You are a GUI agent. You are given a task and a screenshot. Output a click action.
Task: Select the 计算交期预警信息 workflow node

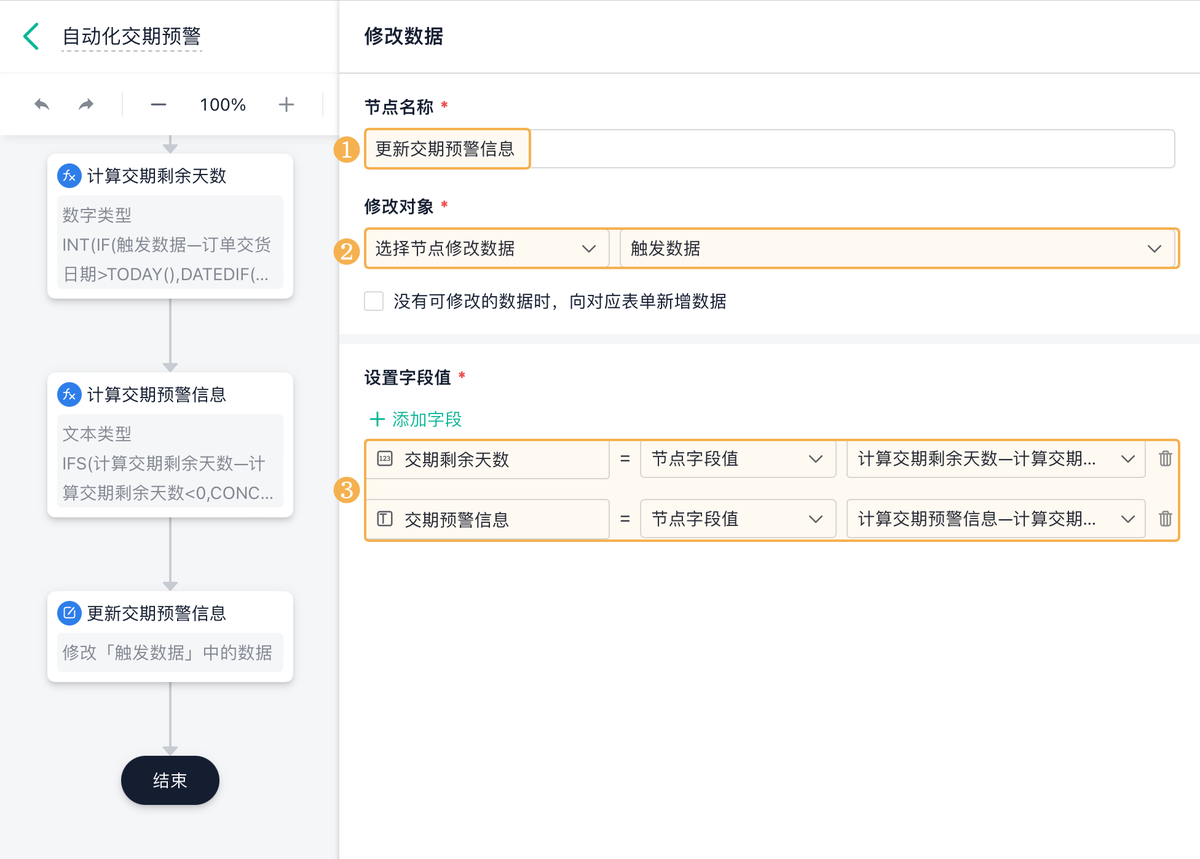170,444
